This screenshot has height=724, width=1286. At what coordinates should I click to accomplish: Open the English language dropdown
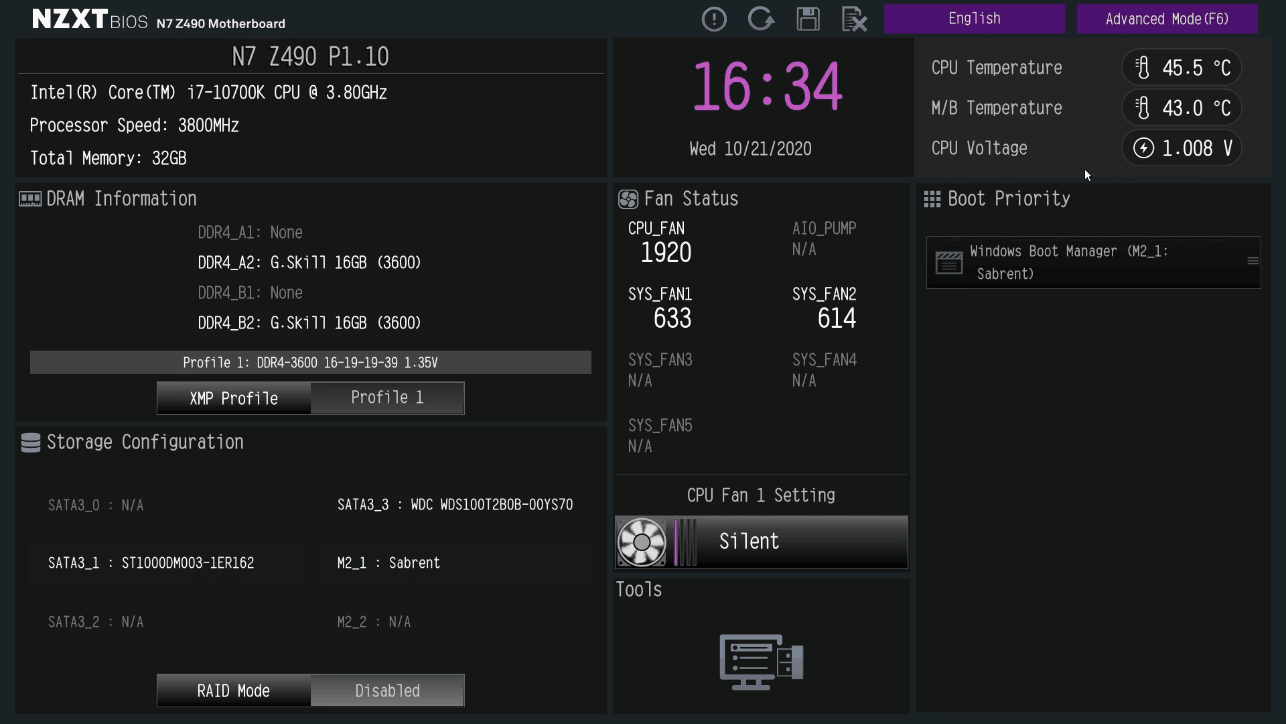coord(974,19)
